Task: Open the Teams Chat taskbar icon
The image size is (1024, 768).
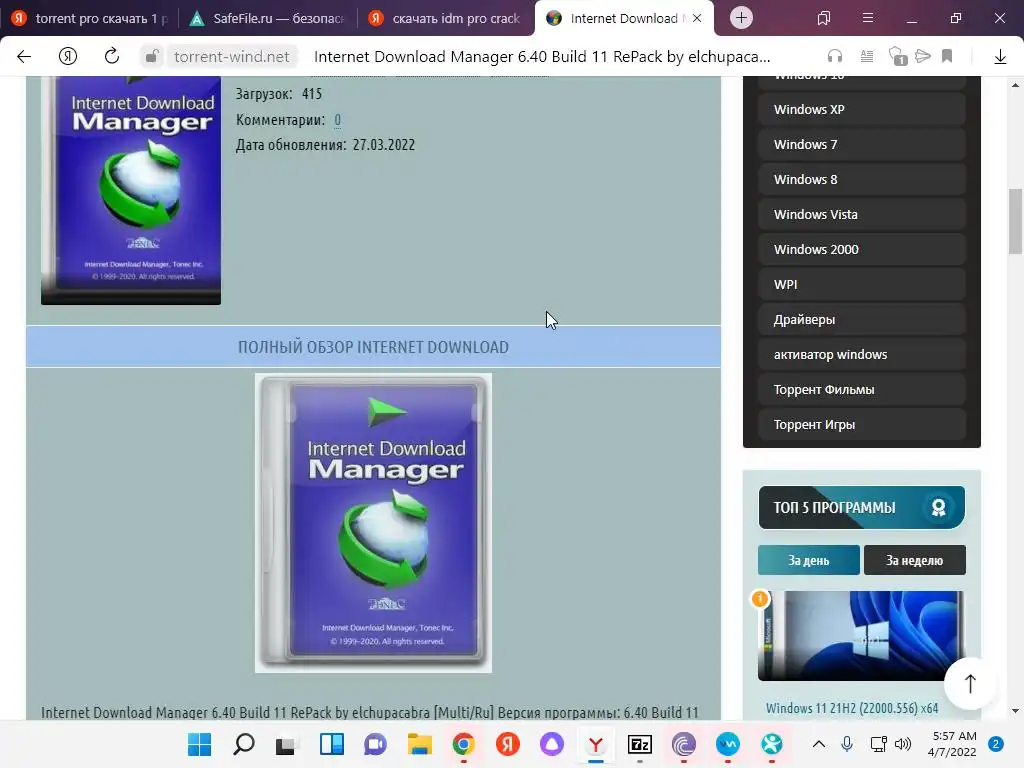Action: pyautogui.click(x=375, y=744)
